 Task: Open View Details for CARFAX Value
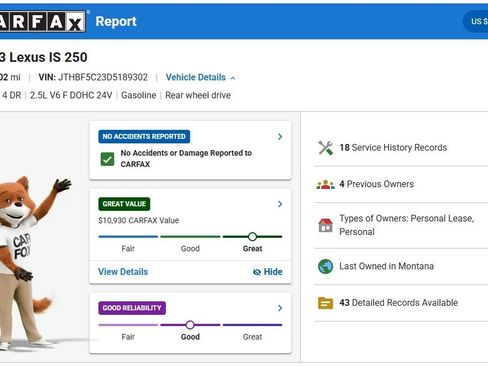pos(123,272)
